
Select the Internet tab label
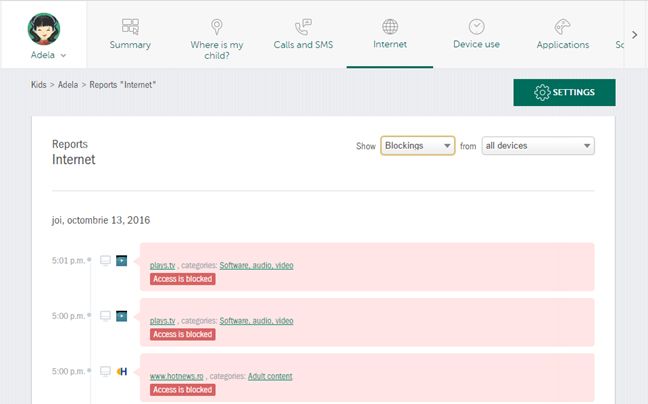click(390, 44)
